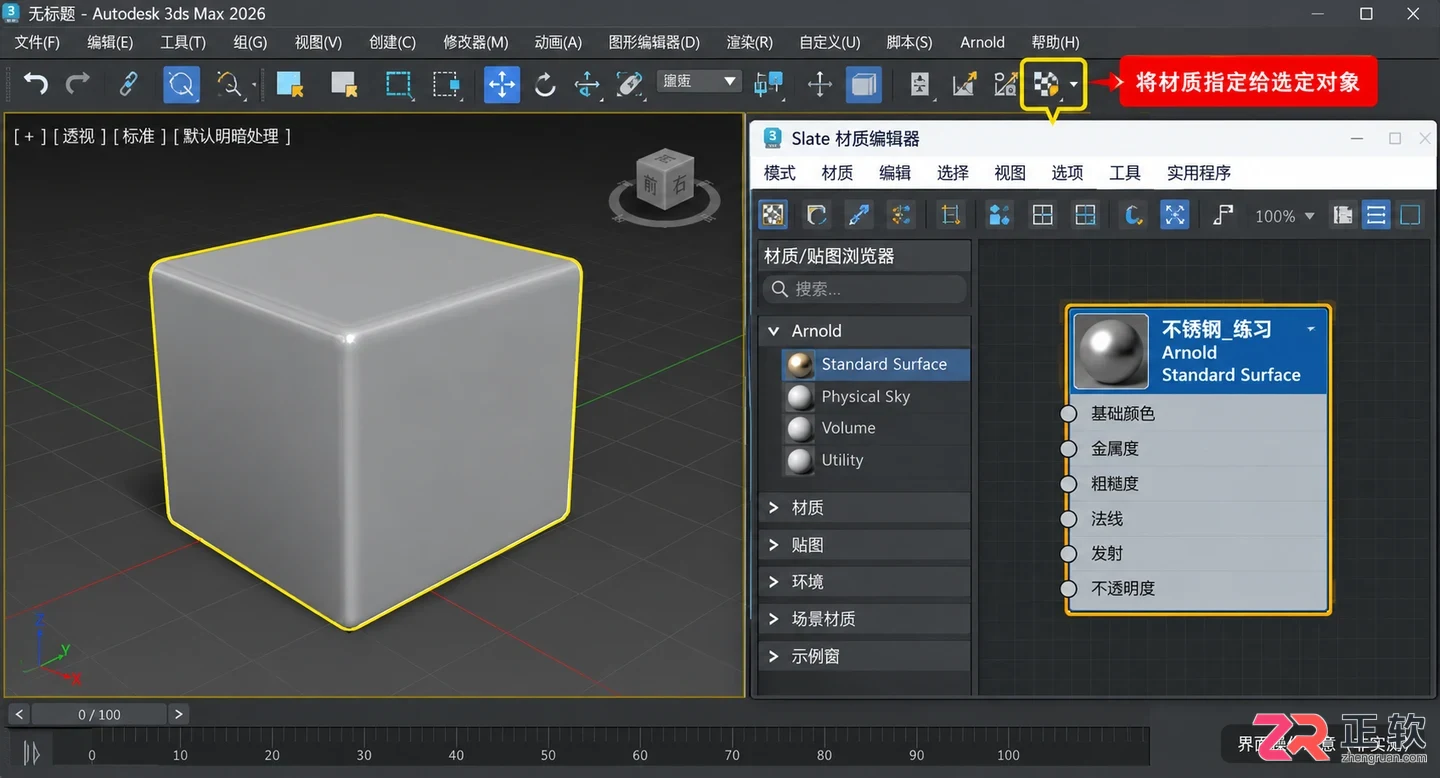Viewport: 1440px width, 778px height.
Task: Open the 渲染(R) menu
Action: tap(750, 42)
